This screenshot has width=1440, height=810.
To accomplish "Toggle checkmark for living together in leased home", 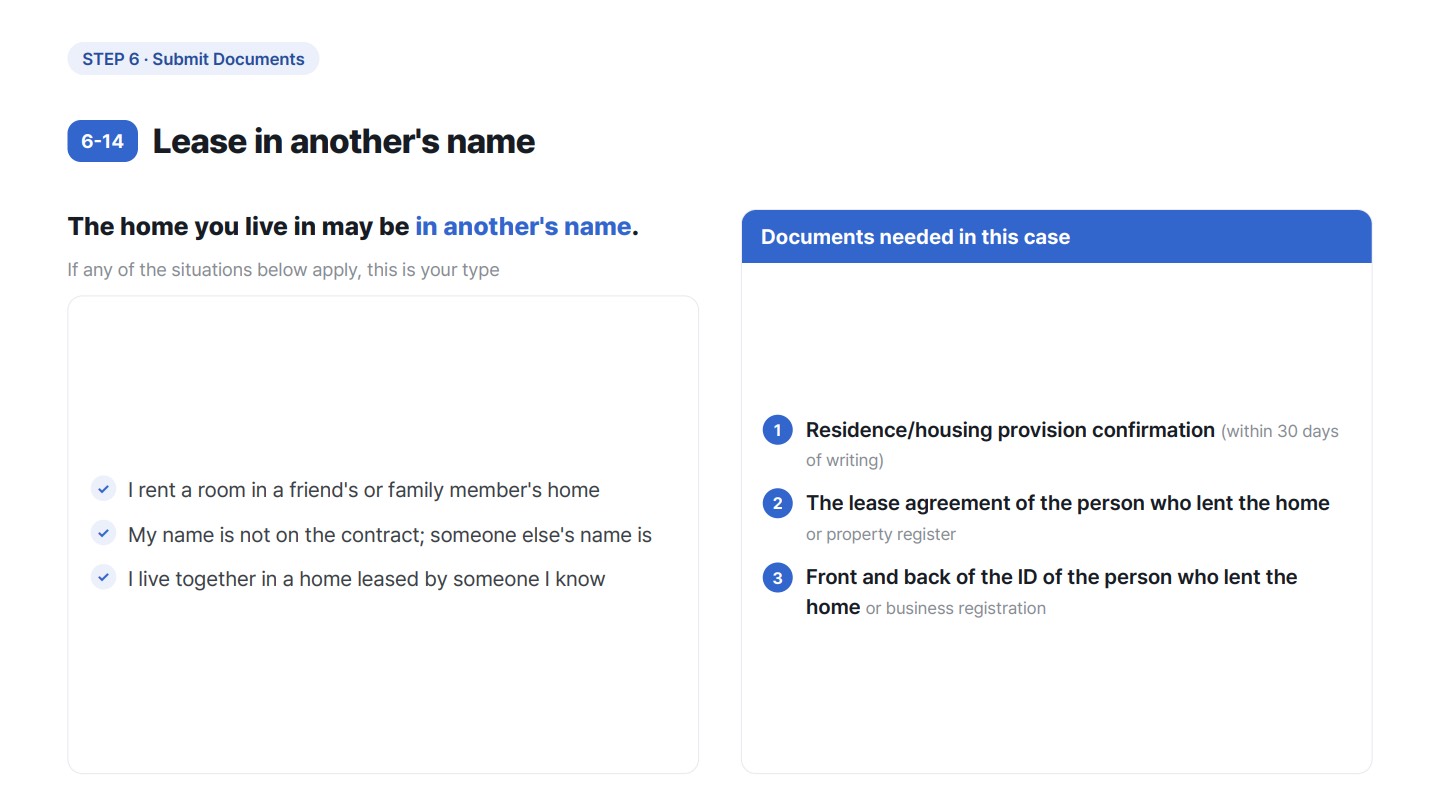I will click(x=103, y=578).
